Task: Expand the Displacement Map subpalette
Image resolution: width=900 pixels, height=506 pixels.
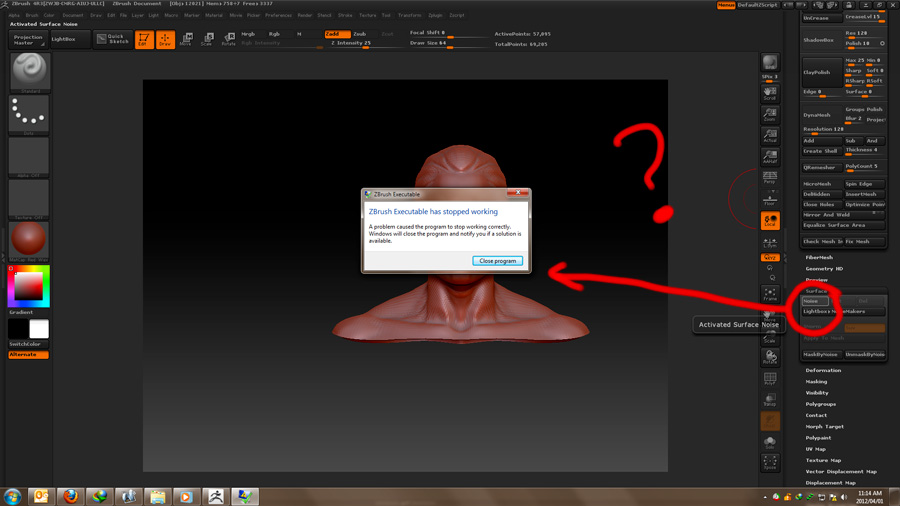Action: coord(830,483)
